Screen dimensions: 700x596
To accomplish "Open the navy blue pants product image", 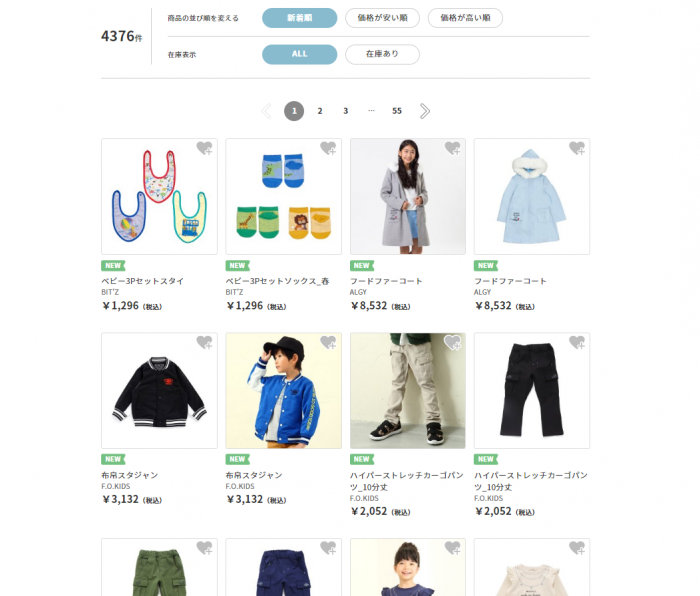I will click(x=283, y=567).
